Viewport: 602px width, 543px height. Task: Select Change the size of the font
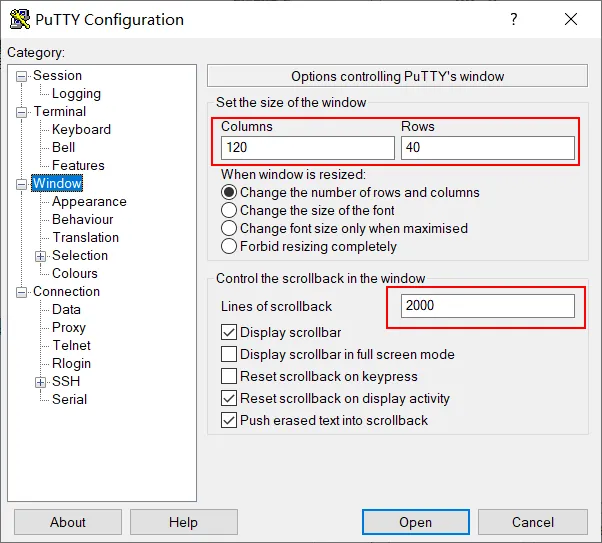[229, 210]
